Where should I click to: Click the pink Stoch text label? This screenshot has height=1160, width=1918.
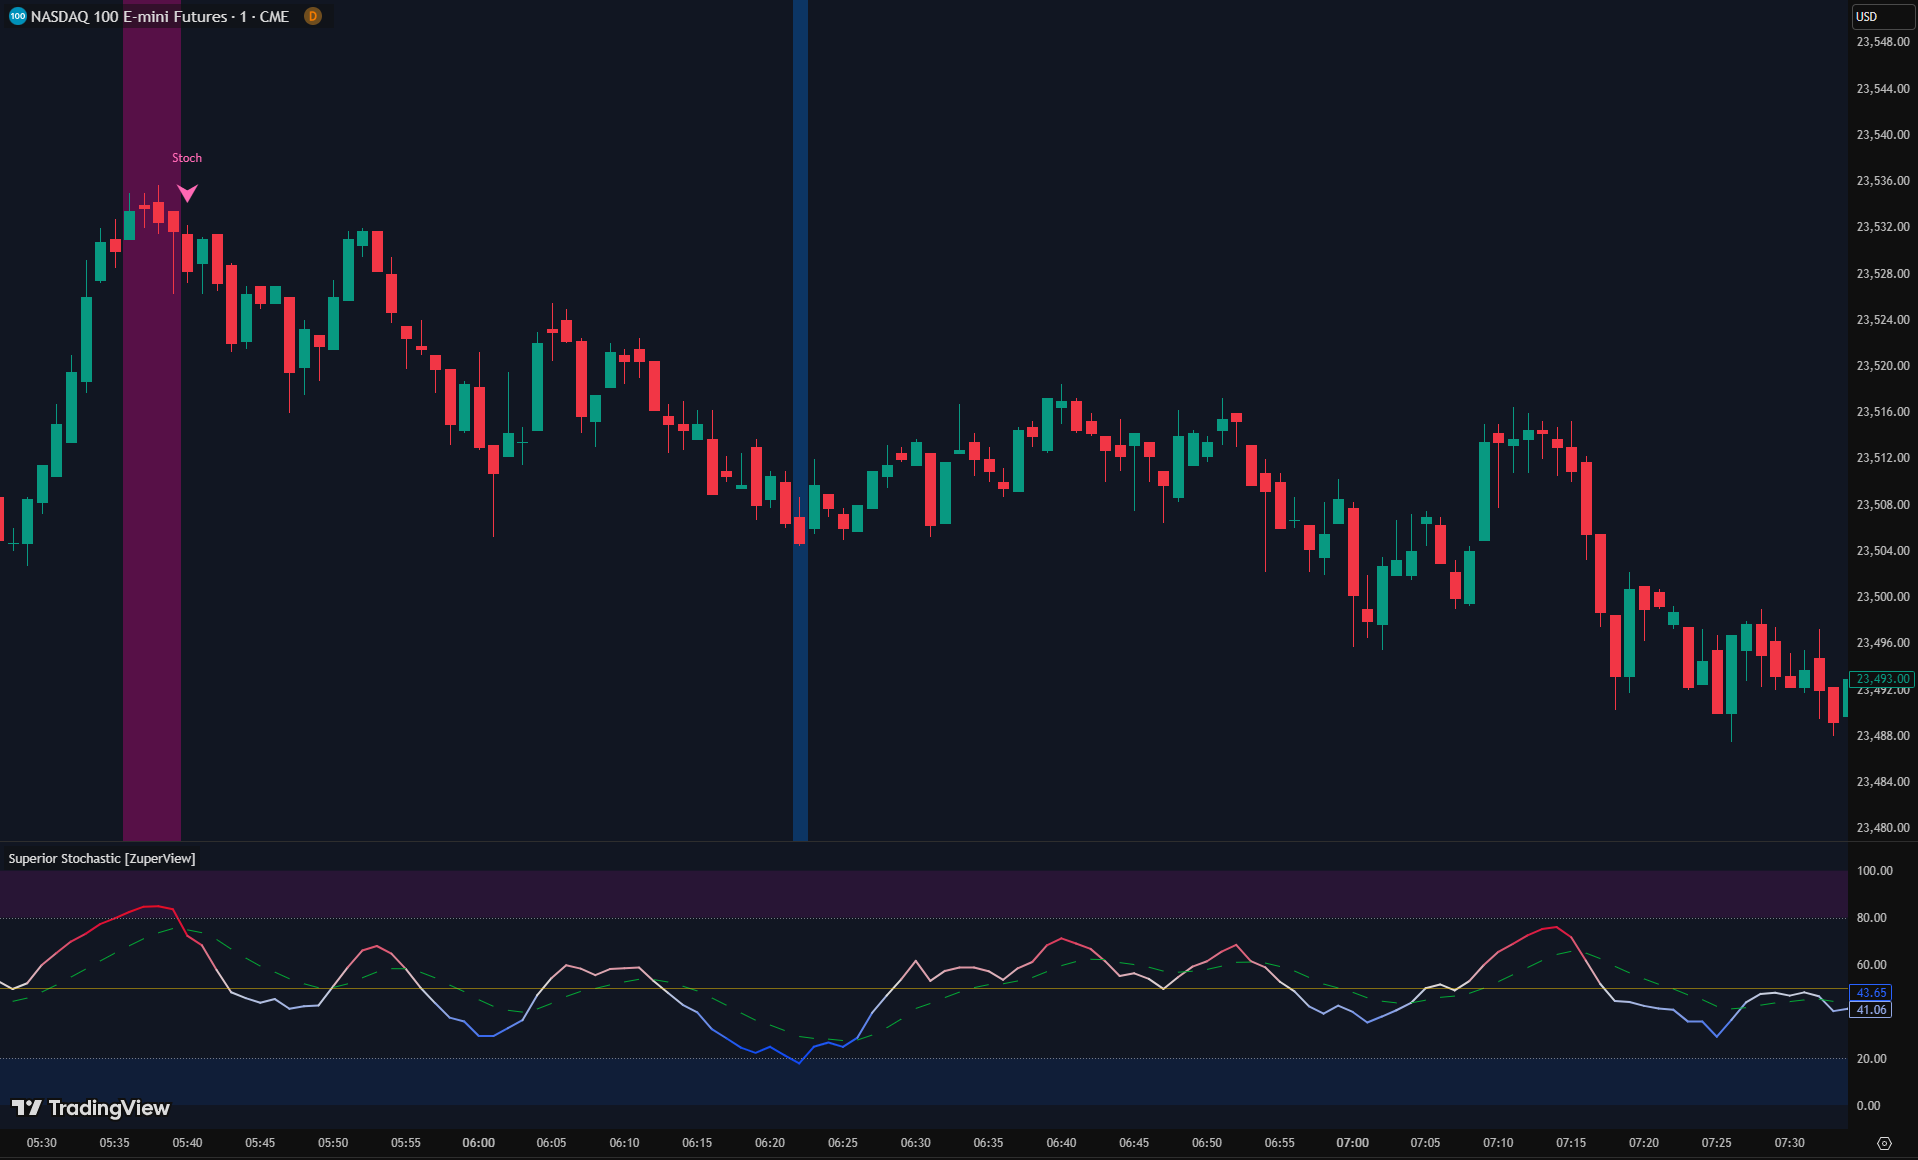(187, 158)
